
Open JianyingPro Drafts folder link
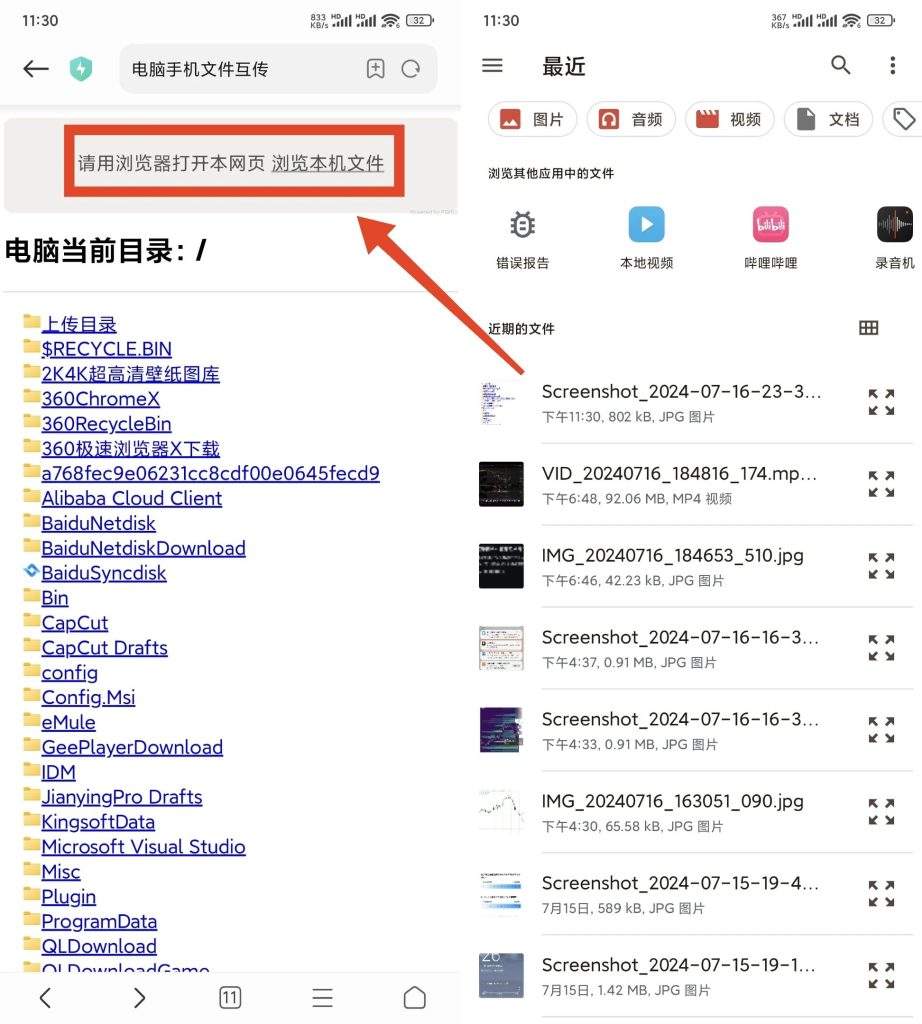pos(122,797)
